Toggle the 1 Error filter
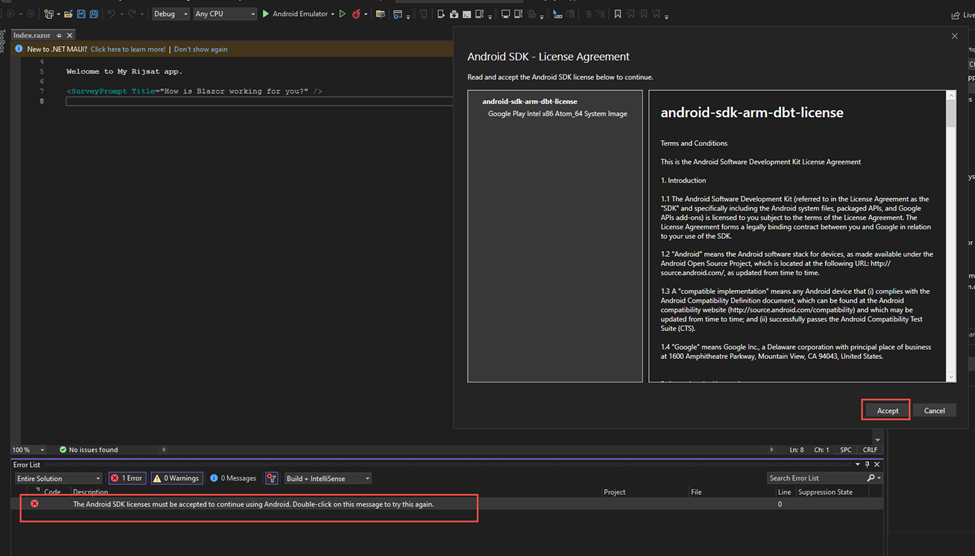The width and height of the screenshot is (975, 556). point(126,478)
